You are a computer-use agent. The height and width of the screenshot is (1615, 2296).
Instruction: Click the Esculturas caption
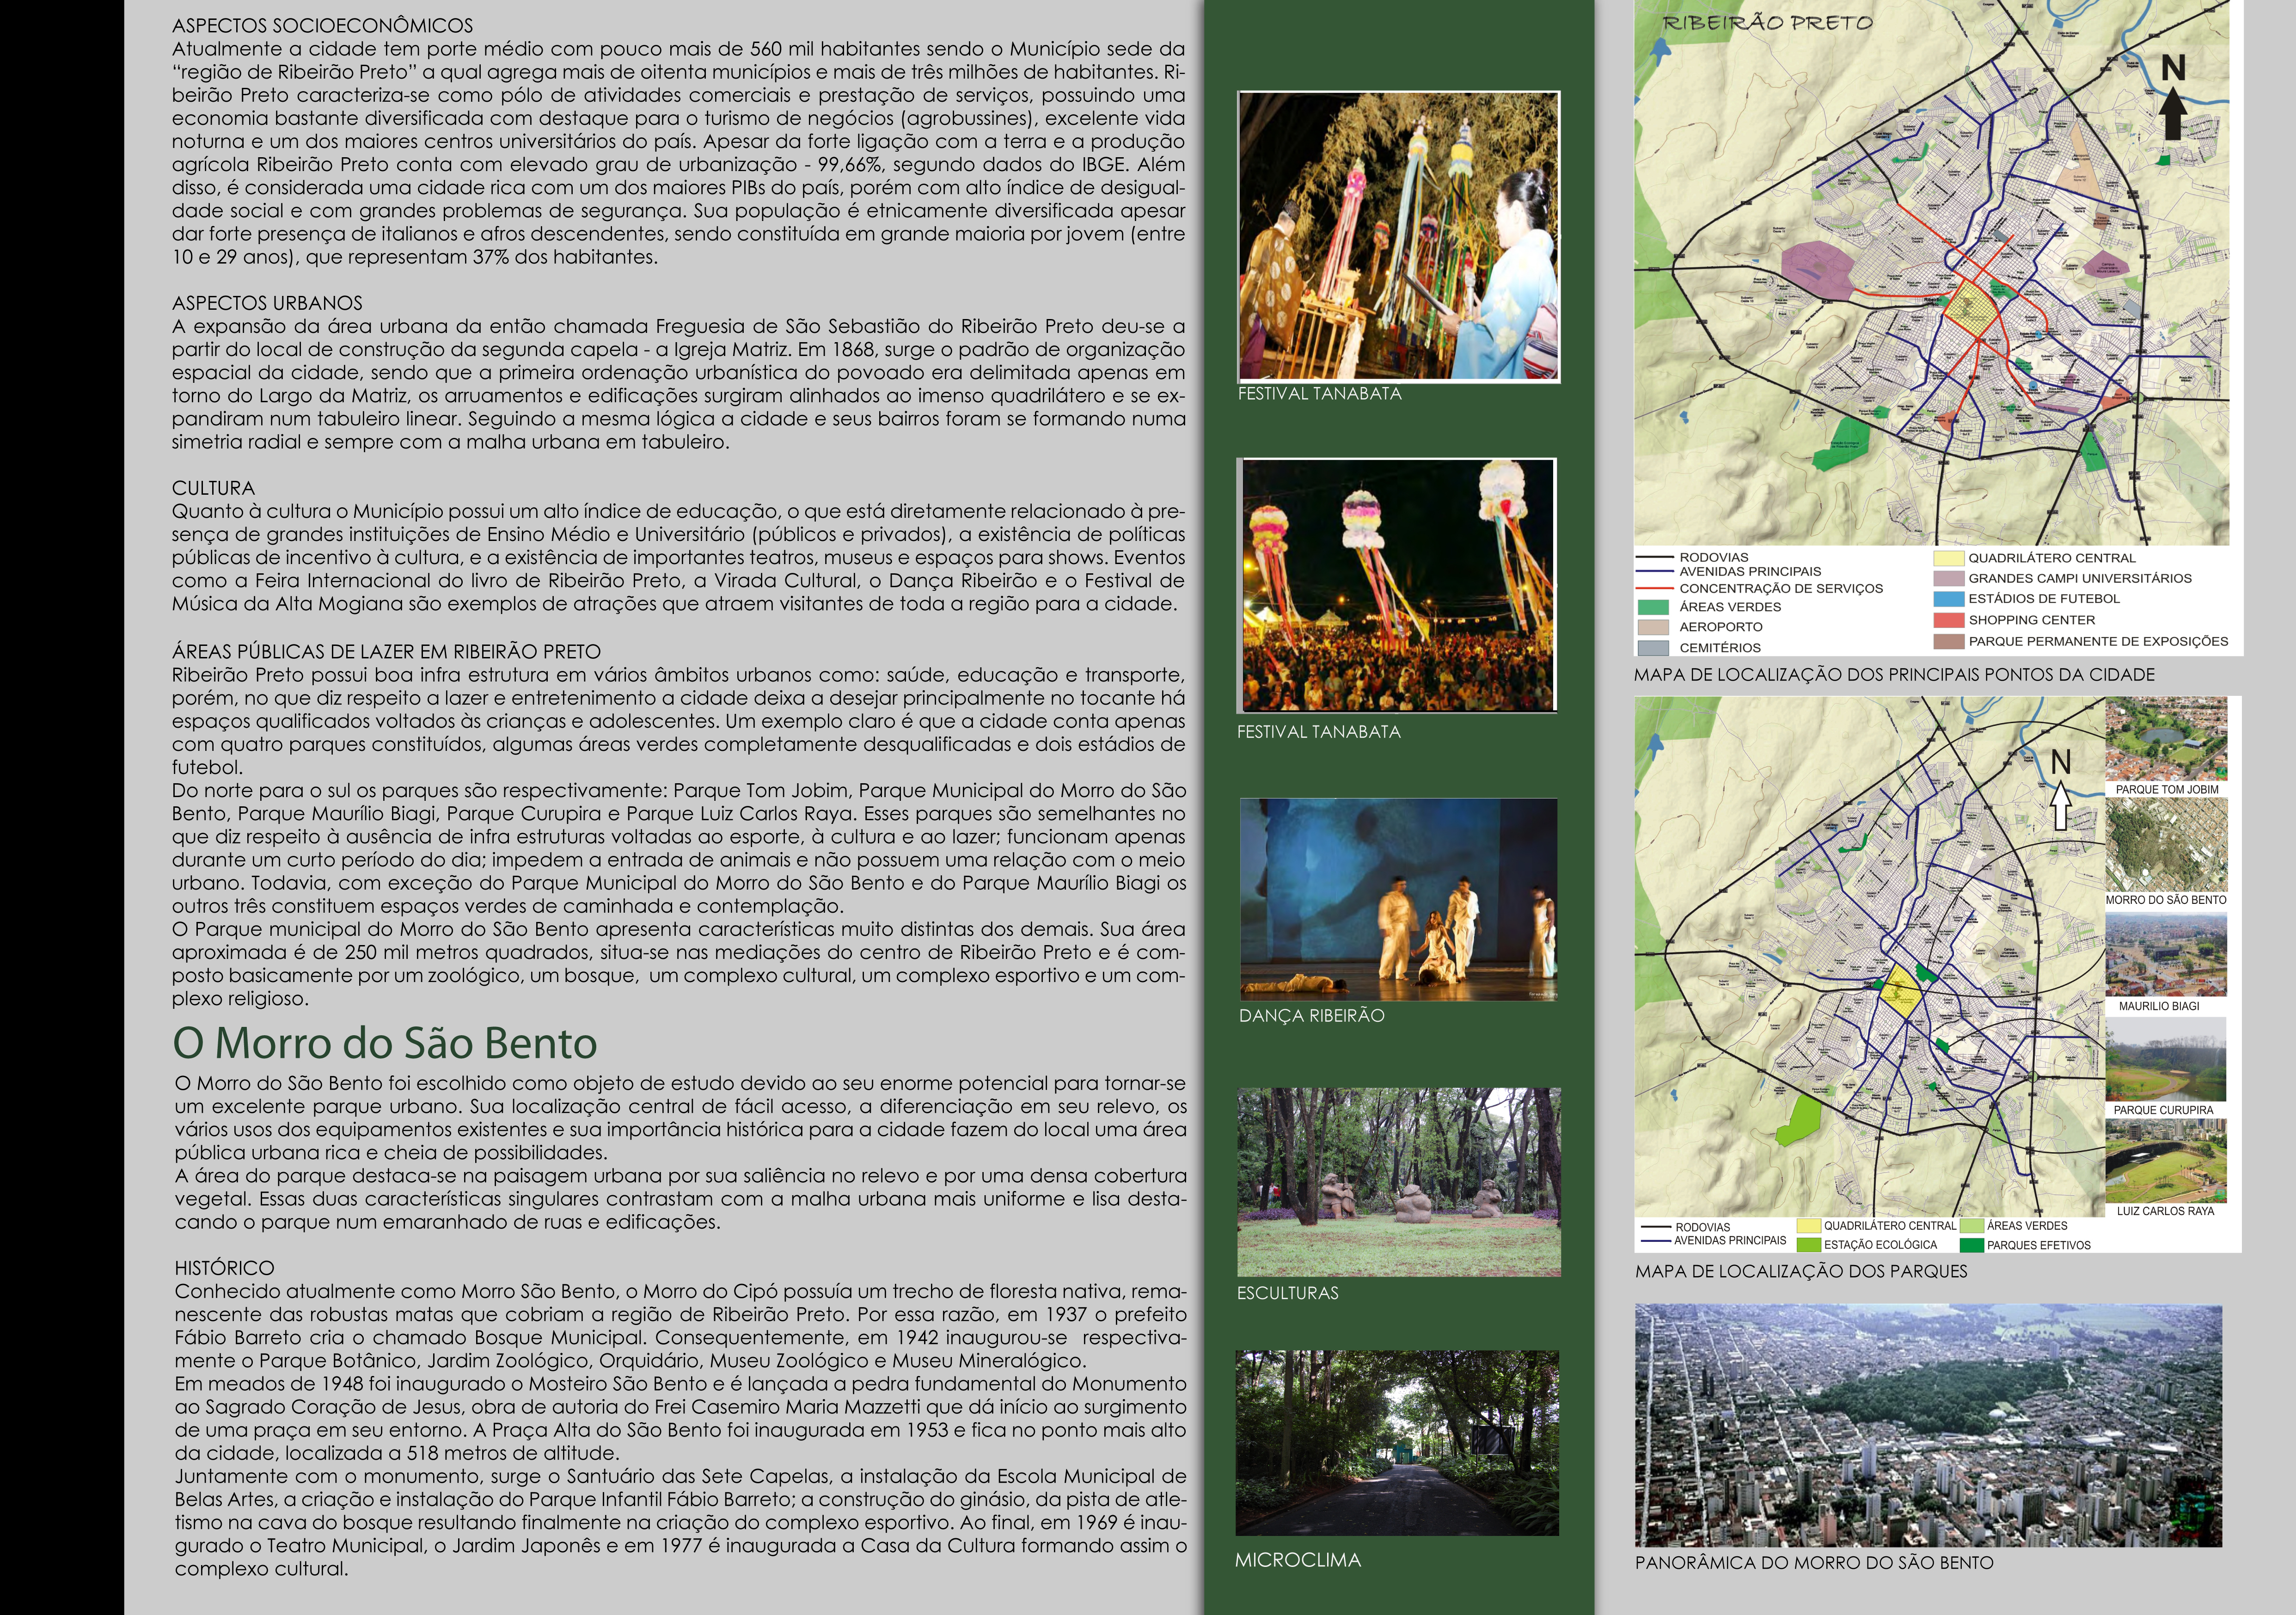(x=1287, y=1293)
